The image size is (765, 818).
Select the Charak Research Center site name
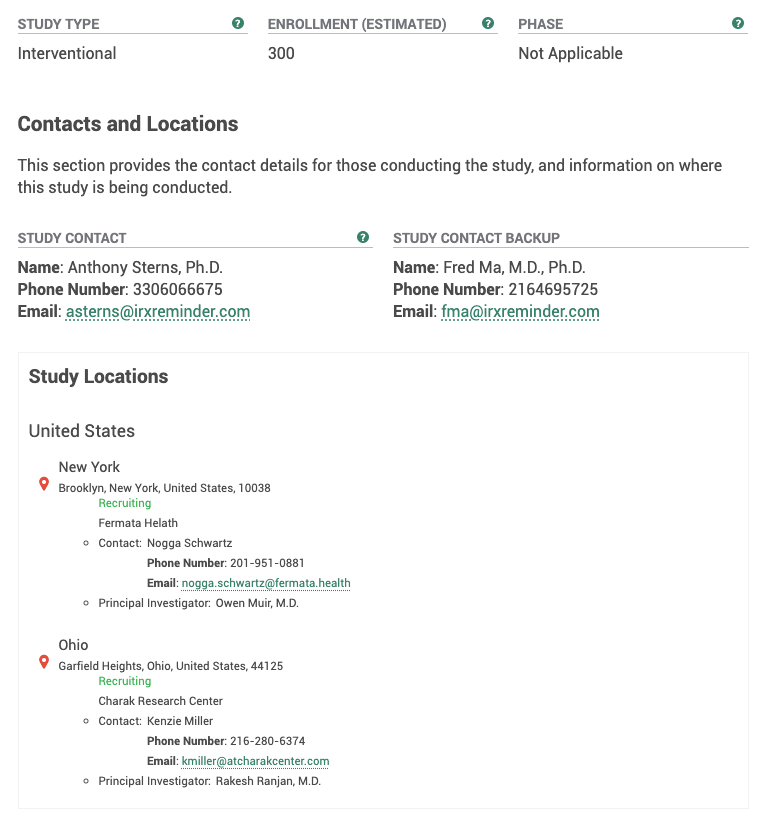pos(160,701)
